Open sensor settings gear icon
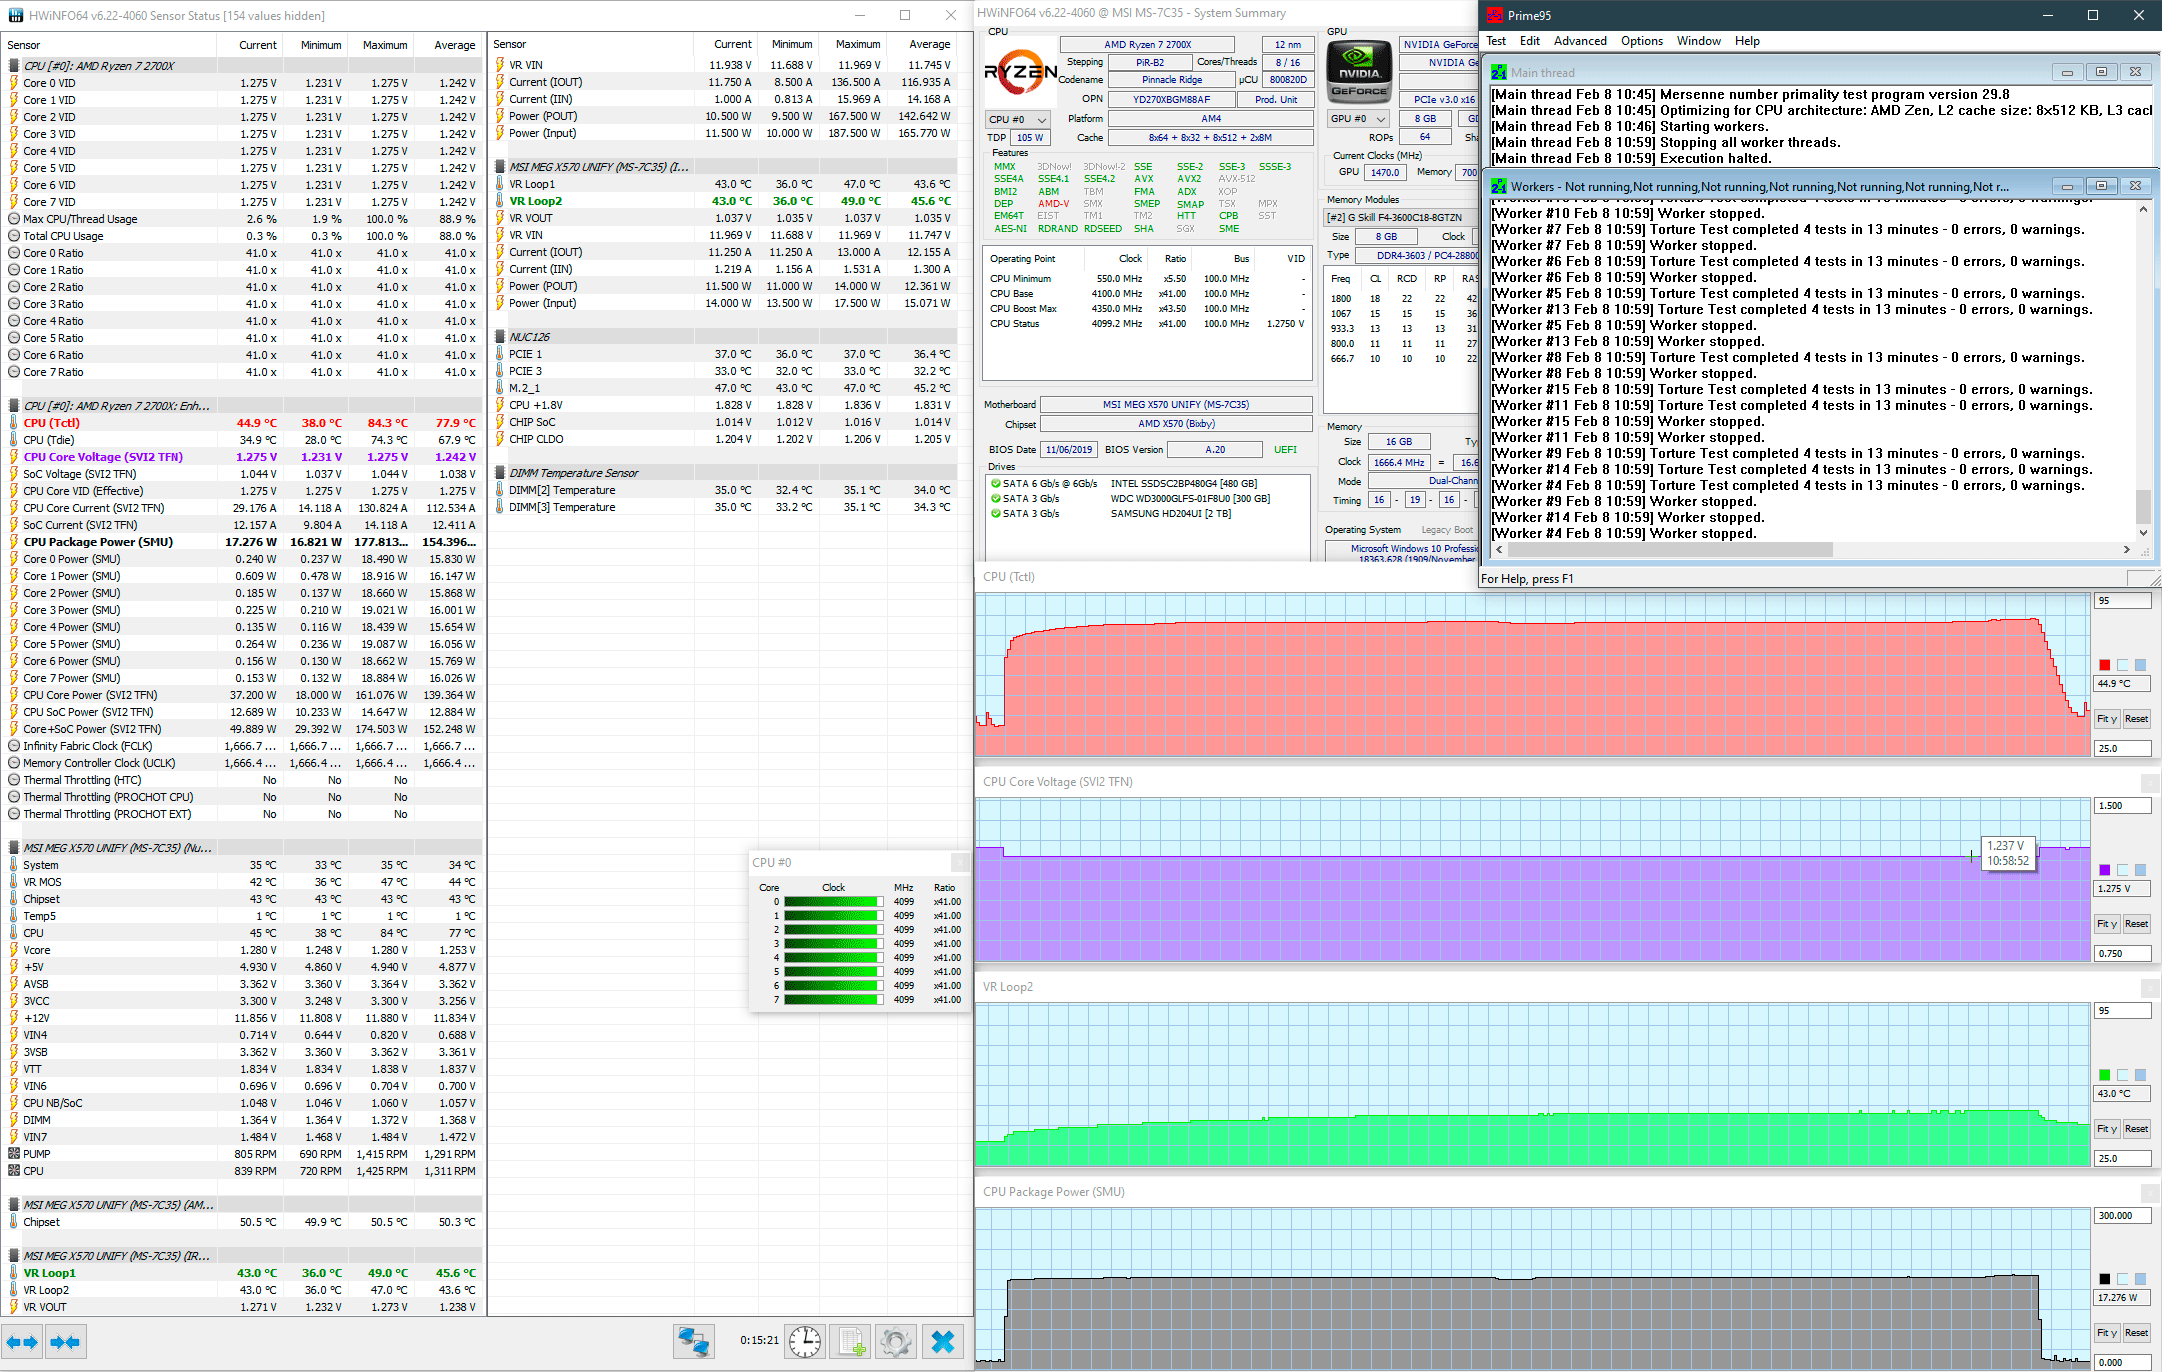The height and width of the screenshot is (1372, 2162). (x=896, y=1341)
